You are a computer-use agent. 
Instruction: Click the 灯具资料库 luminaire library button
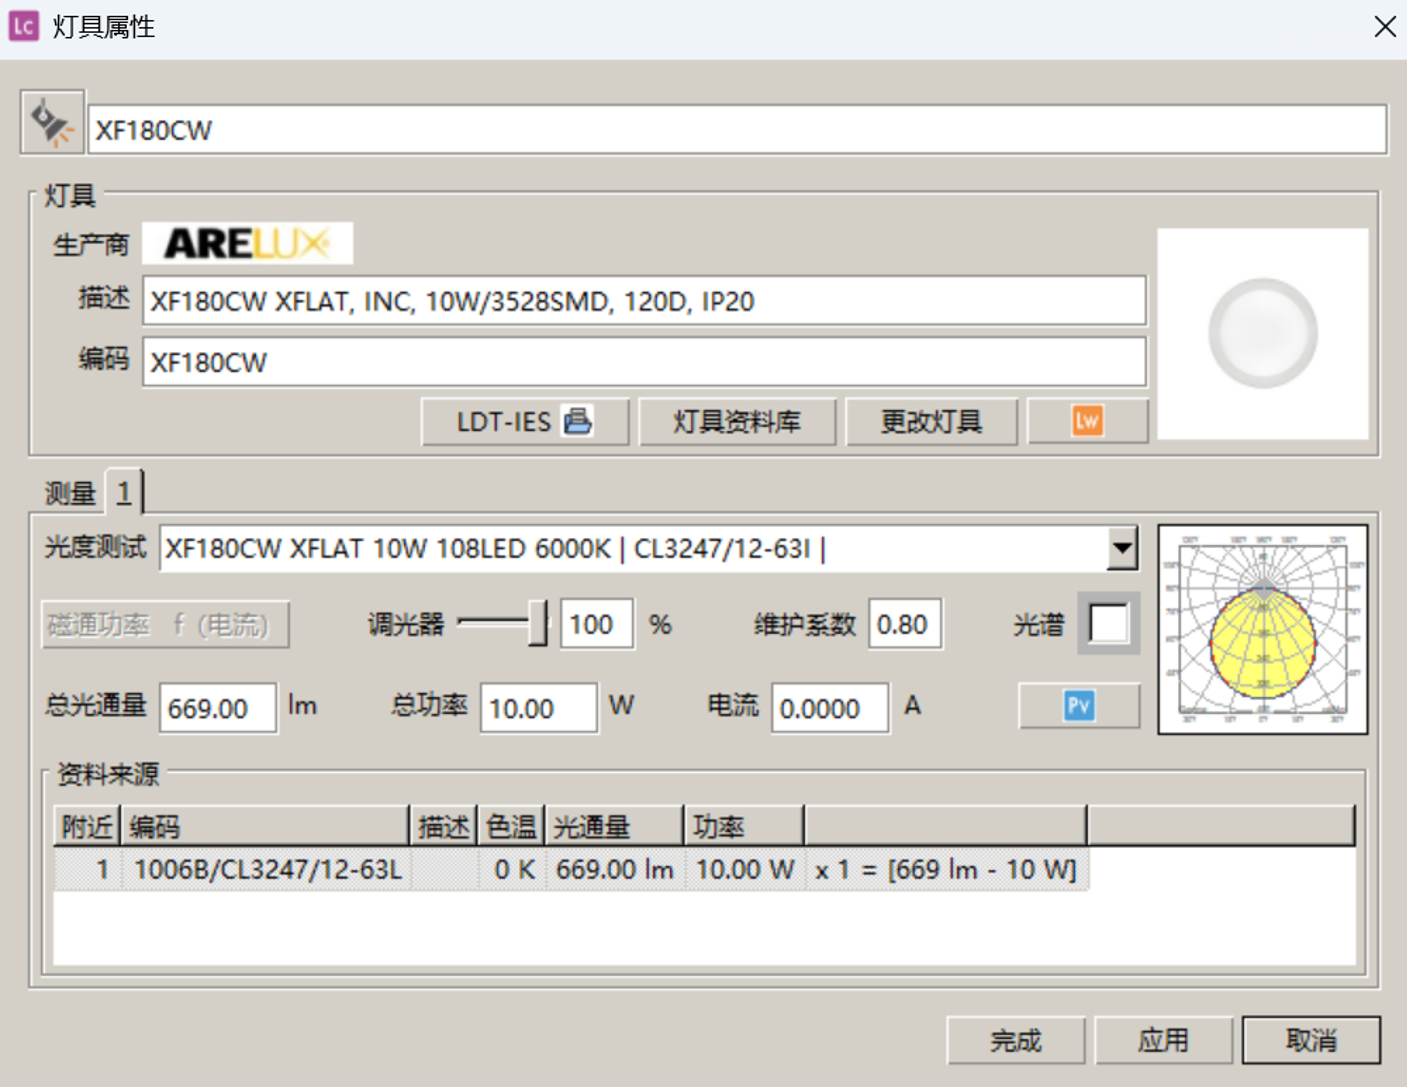click(x=736, y=421)
